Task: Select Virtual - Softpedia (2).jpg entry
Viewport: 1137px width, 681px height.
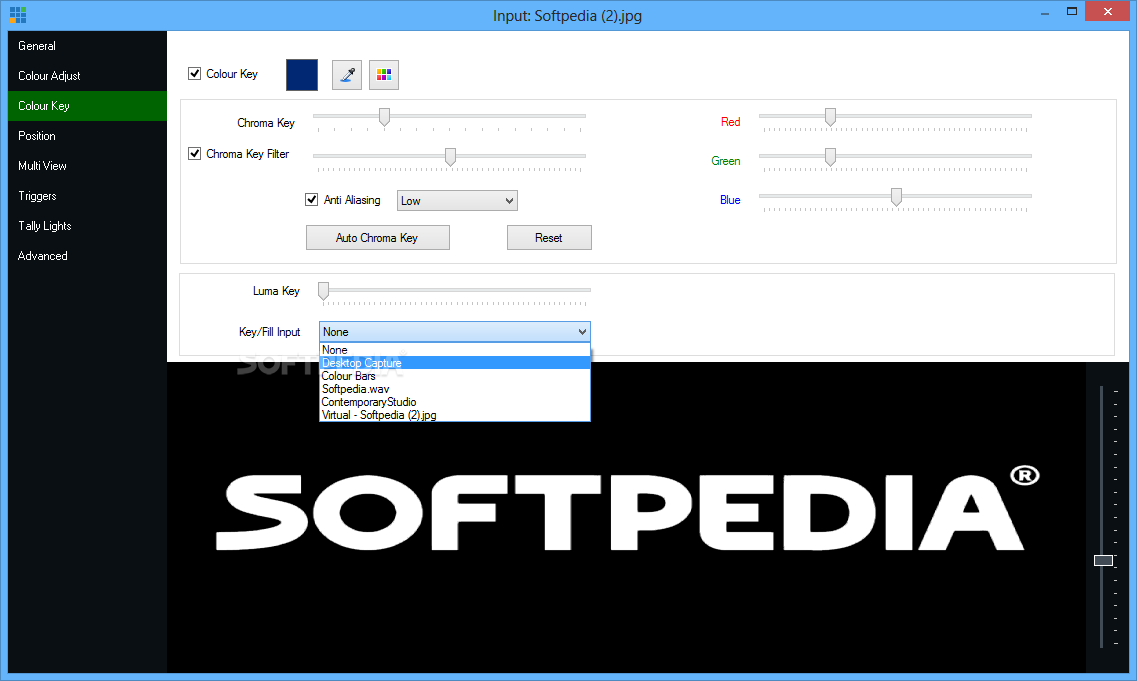Action: coord(455,415)
